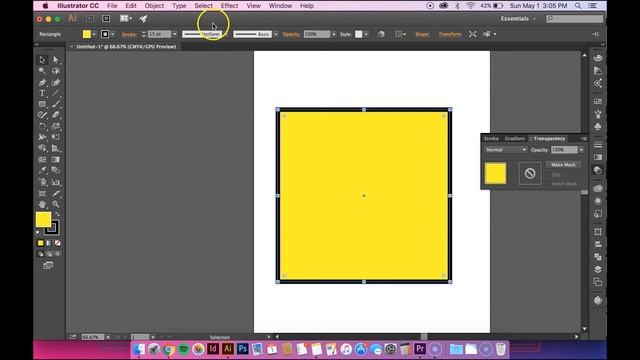Image resolution: width=640 pixels, height=360 pixels.
Task: Select the Hand tool
Action: pyautogui.click(x=42, y=204)
